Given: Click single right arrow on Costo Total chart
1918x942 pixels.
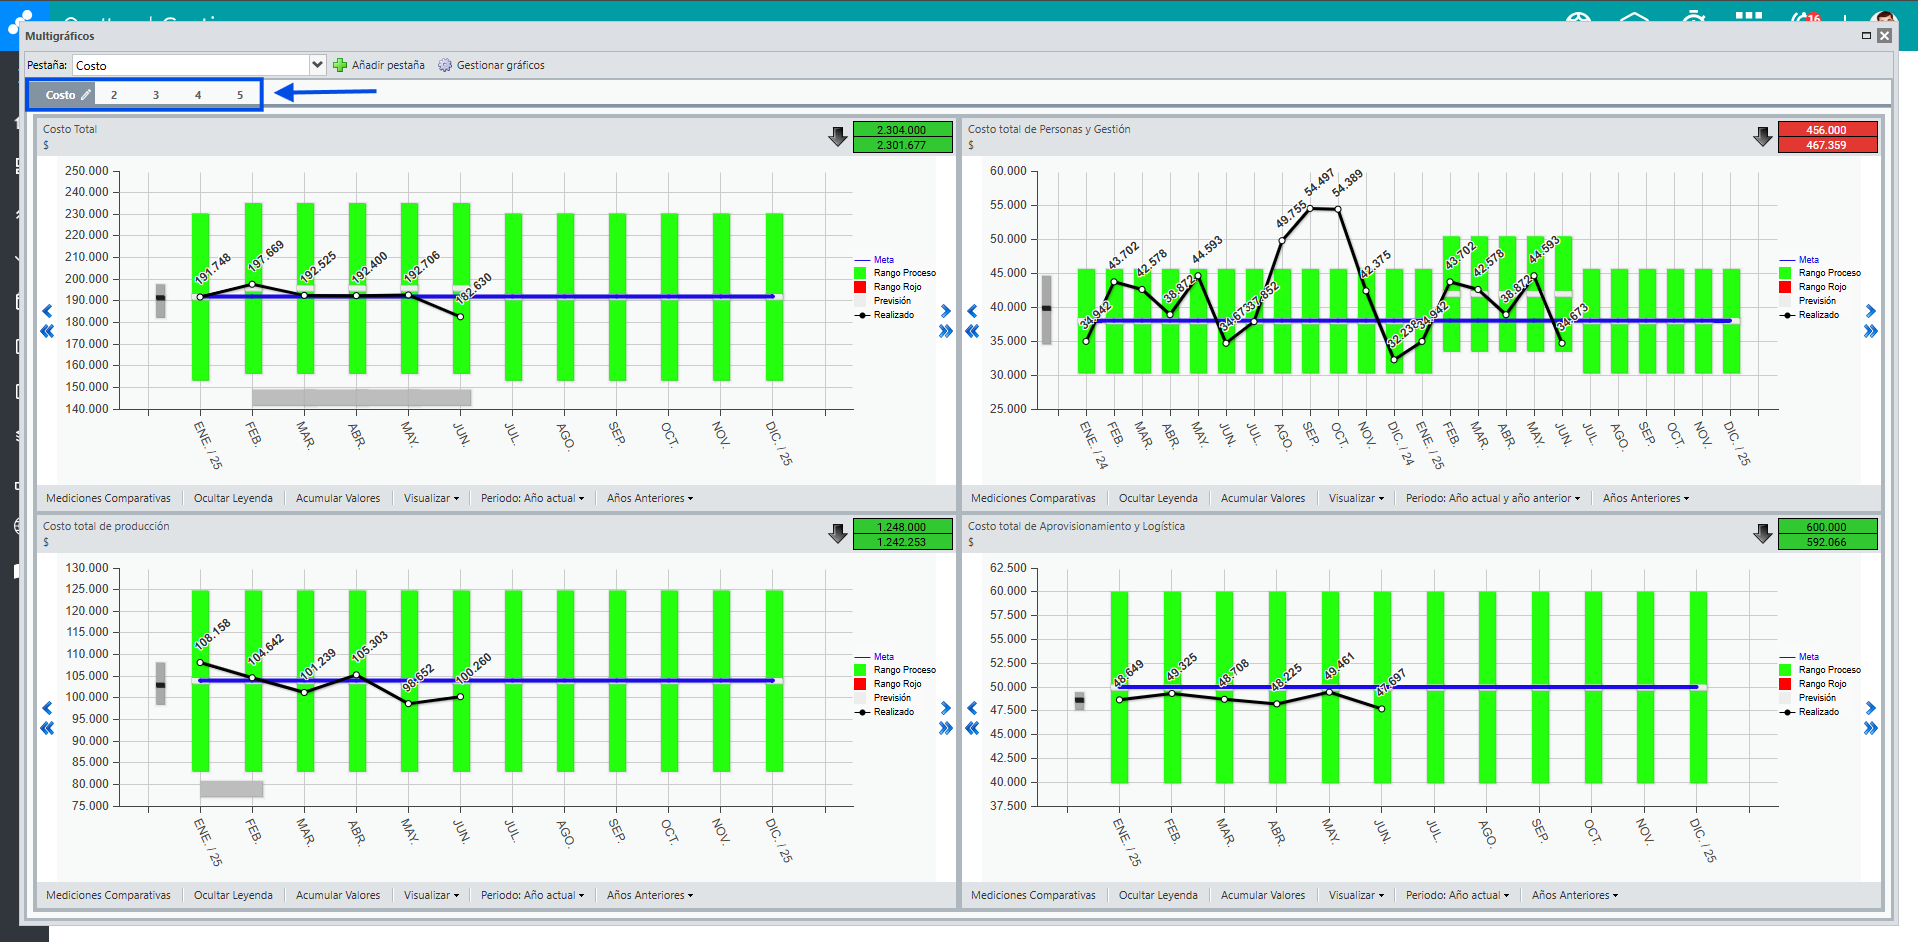Looking at the screenshot, I should 945,311.
